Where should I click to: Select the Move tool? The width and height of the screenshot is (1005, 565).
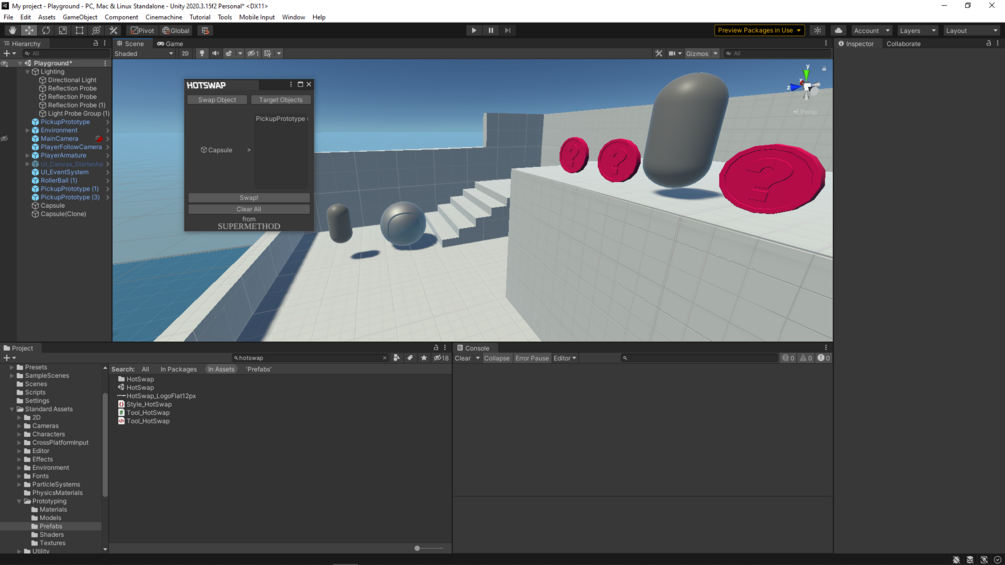pyautogui.click(x=29, y=30)
